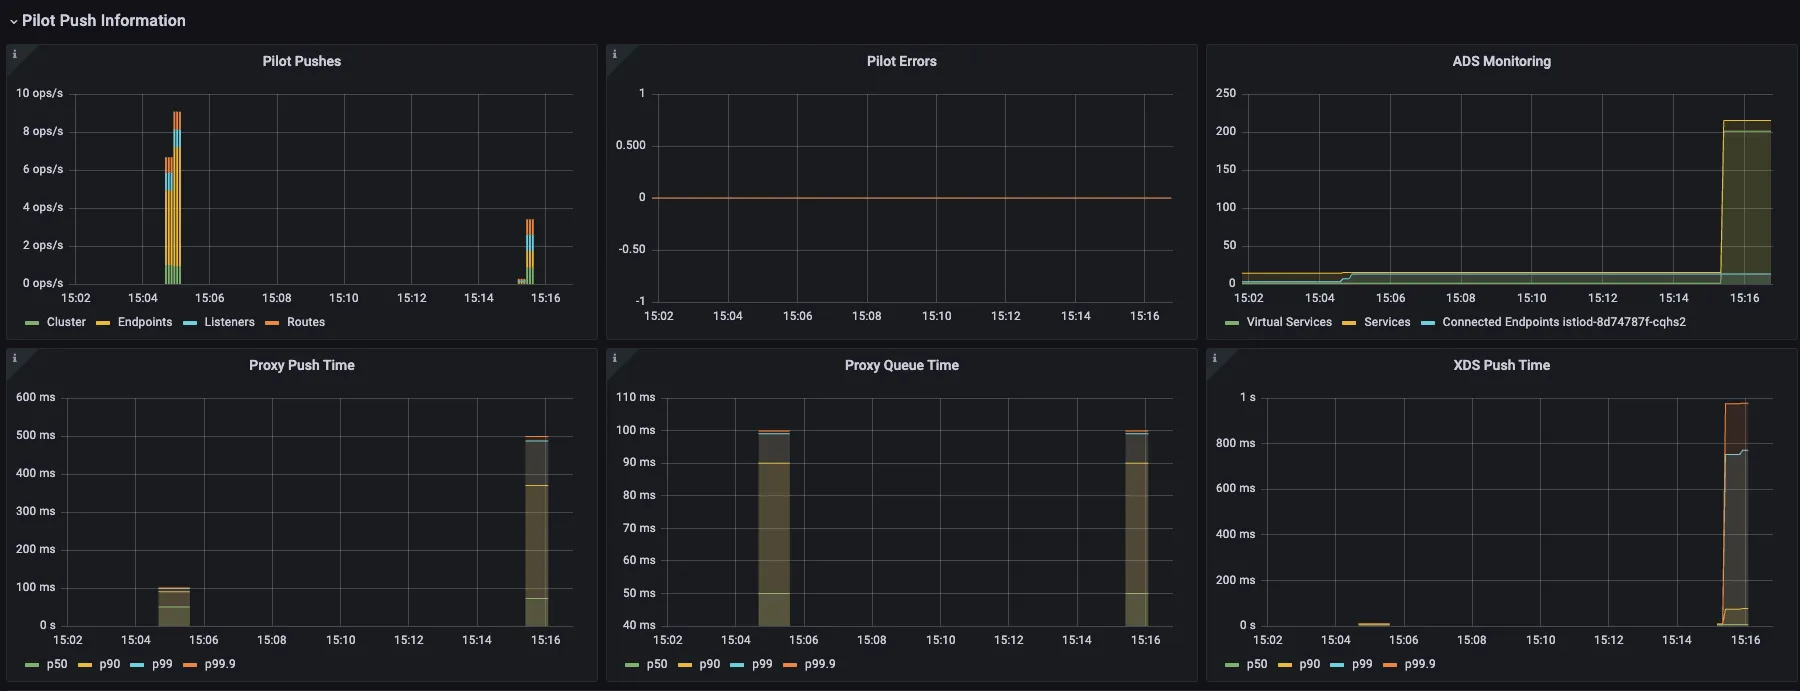The height and width of the screenshot is (691, 1800).
Task: Click the Listeners blue color swatch
Action: (190, 323)
